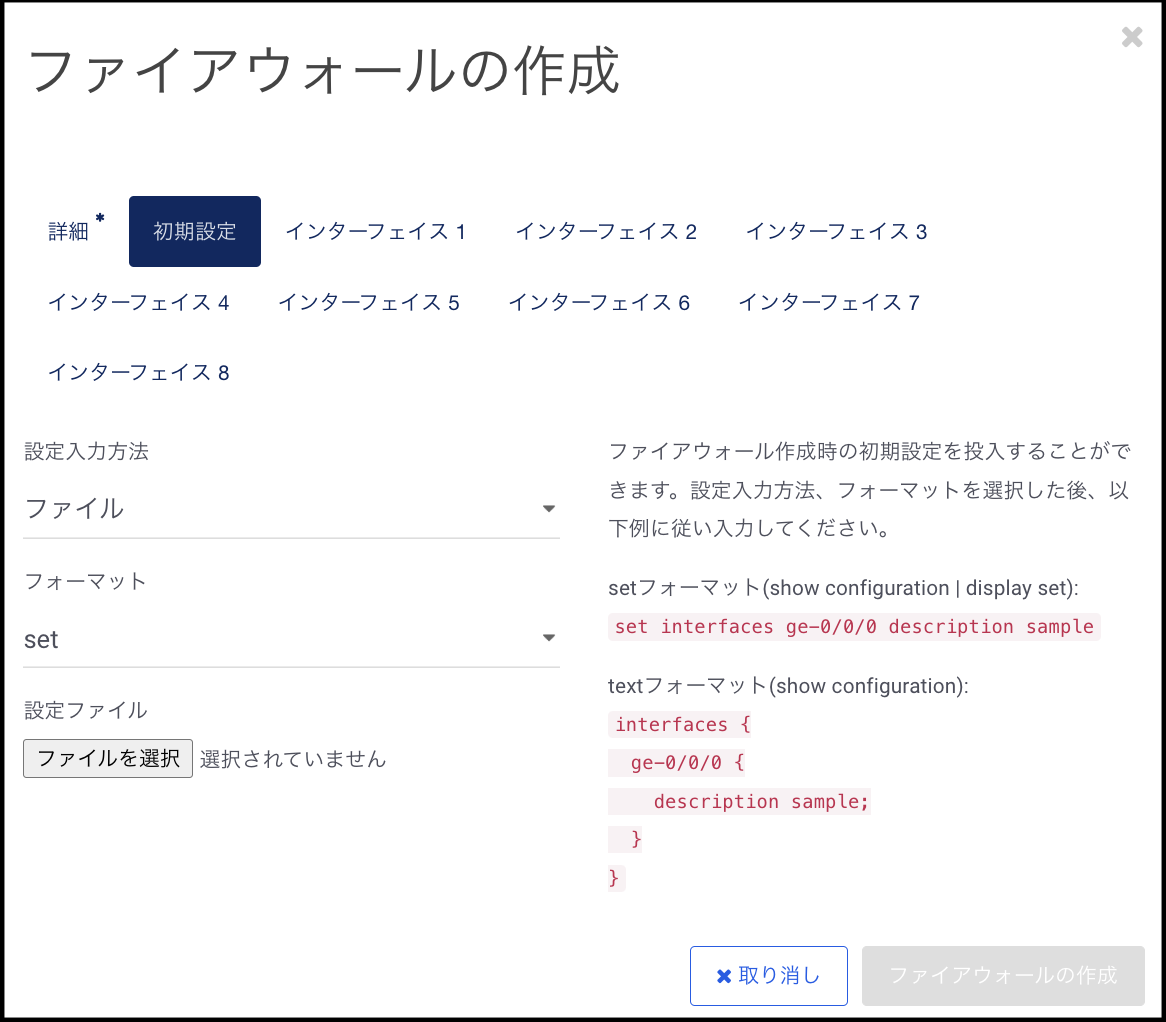Open the インターフェイス 3 tab

(x=837, y=231)
